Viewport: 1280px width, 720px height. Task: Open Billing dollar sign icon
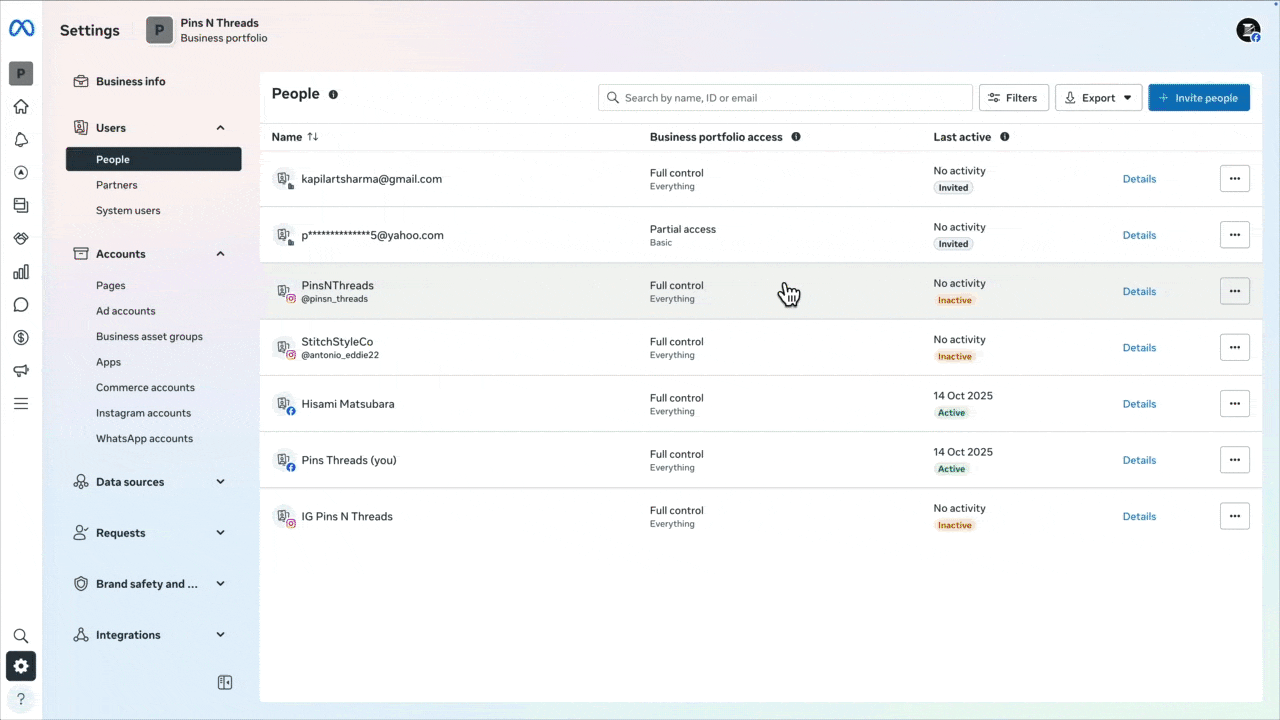[x=21, y=338]
